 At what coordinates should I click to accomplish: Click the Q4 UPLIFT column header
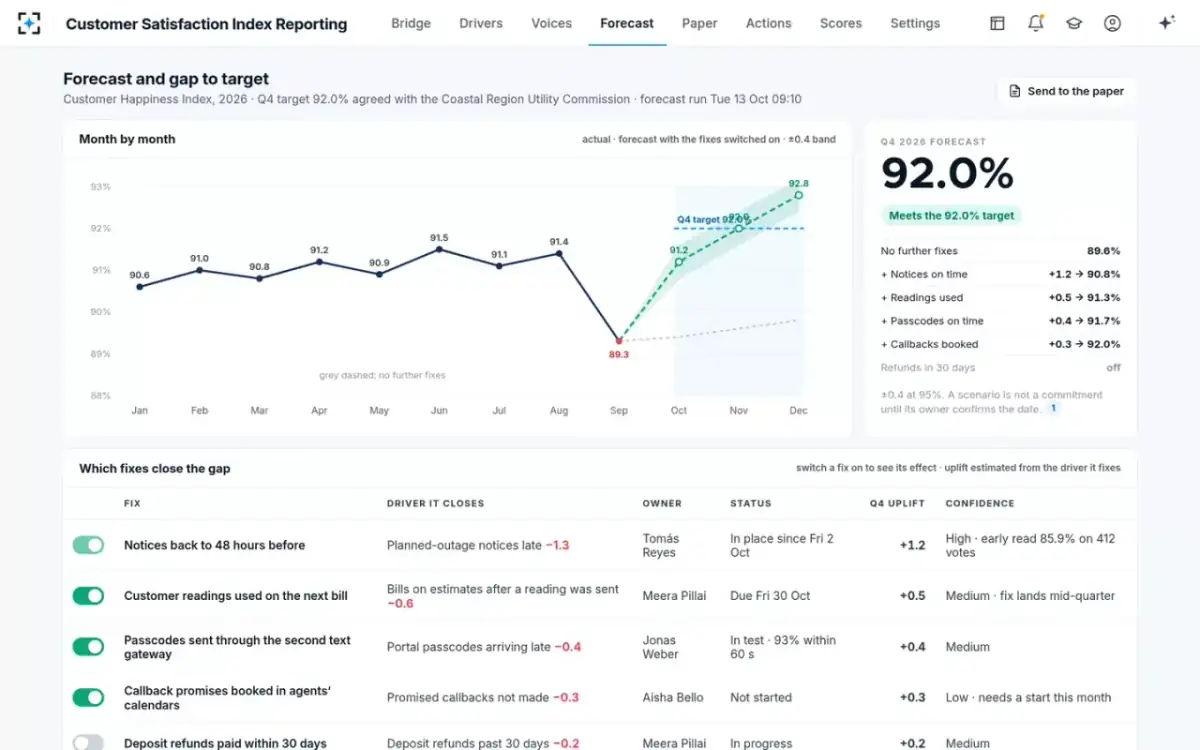tap(898, 504)
